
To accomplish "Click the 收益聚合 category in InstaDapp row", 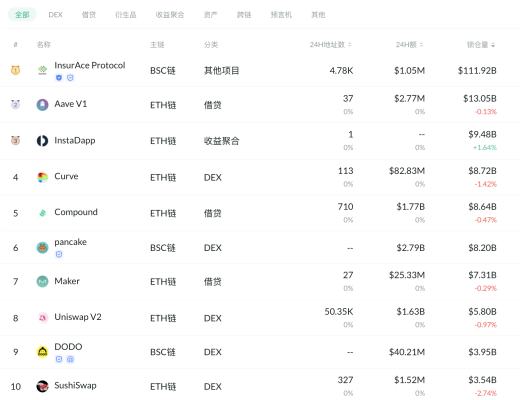I will click(221, 141).
